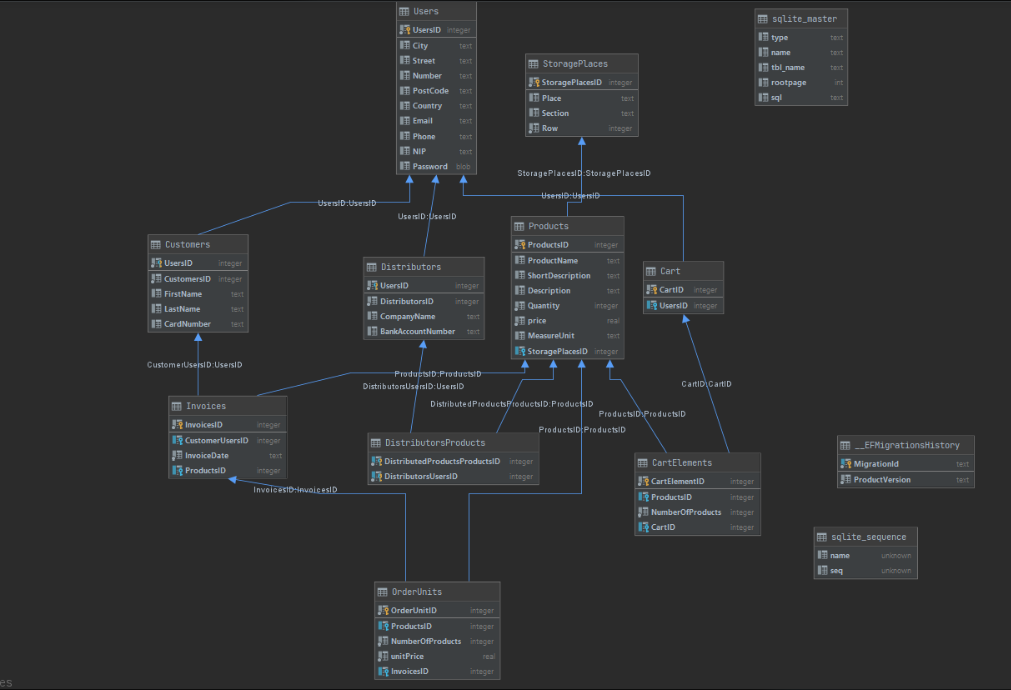Select the name column in sqlite_sequence
Image resolution: width=1011 pixels, height=690 pixels.
click(865, 556)
